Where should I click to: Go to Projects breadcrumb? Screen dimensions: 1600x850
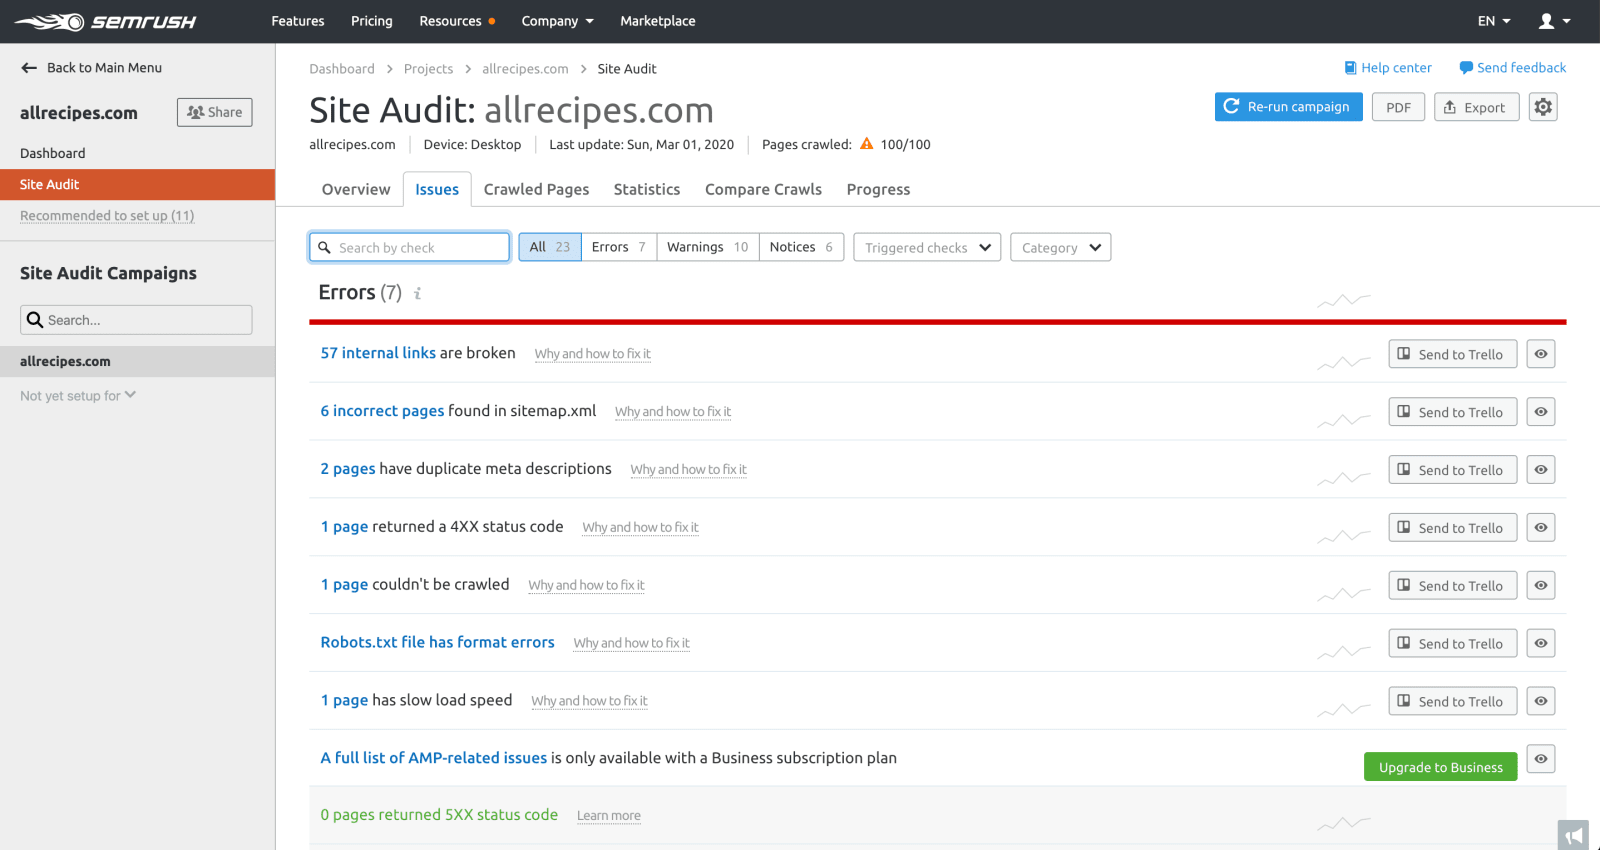[428, 69]
